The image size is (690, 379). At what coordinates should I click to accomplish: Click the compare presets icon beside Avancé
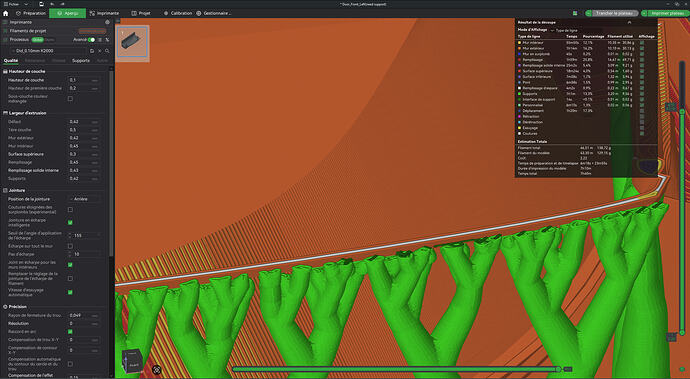107,40
